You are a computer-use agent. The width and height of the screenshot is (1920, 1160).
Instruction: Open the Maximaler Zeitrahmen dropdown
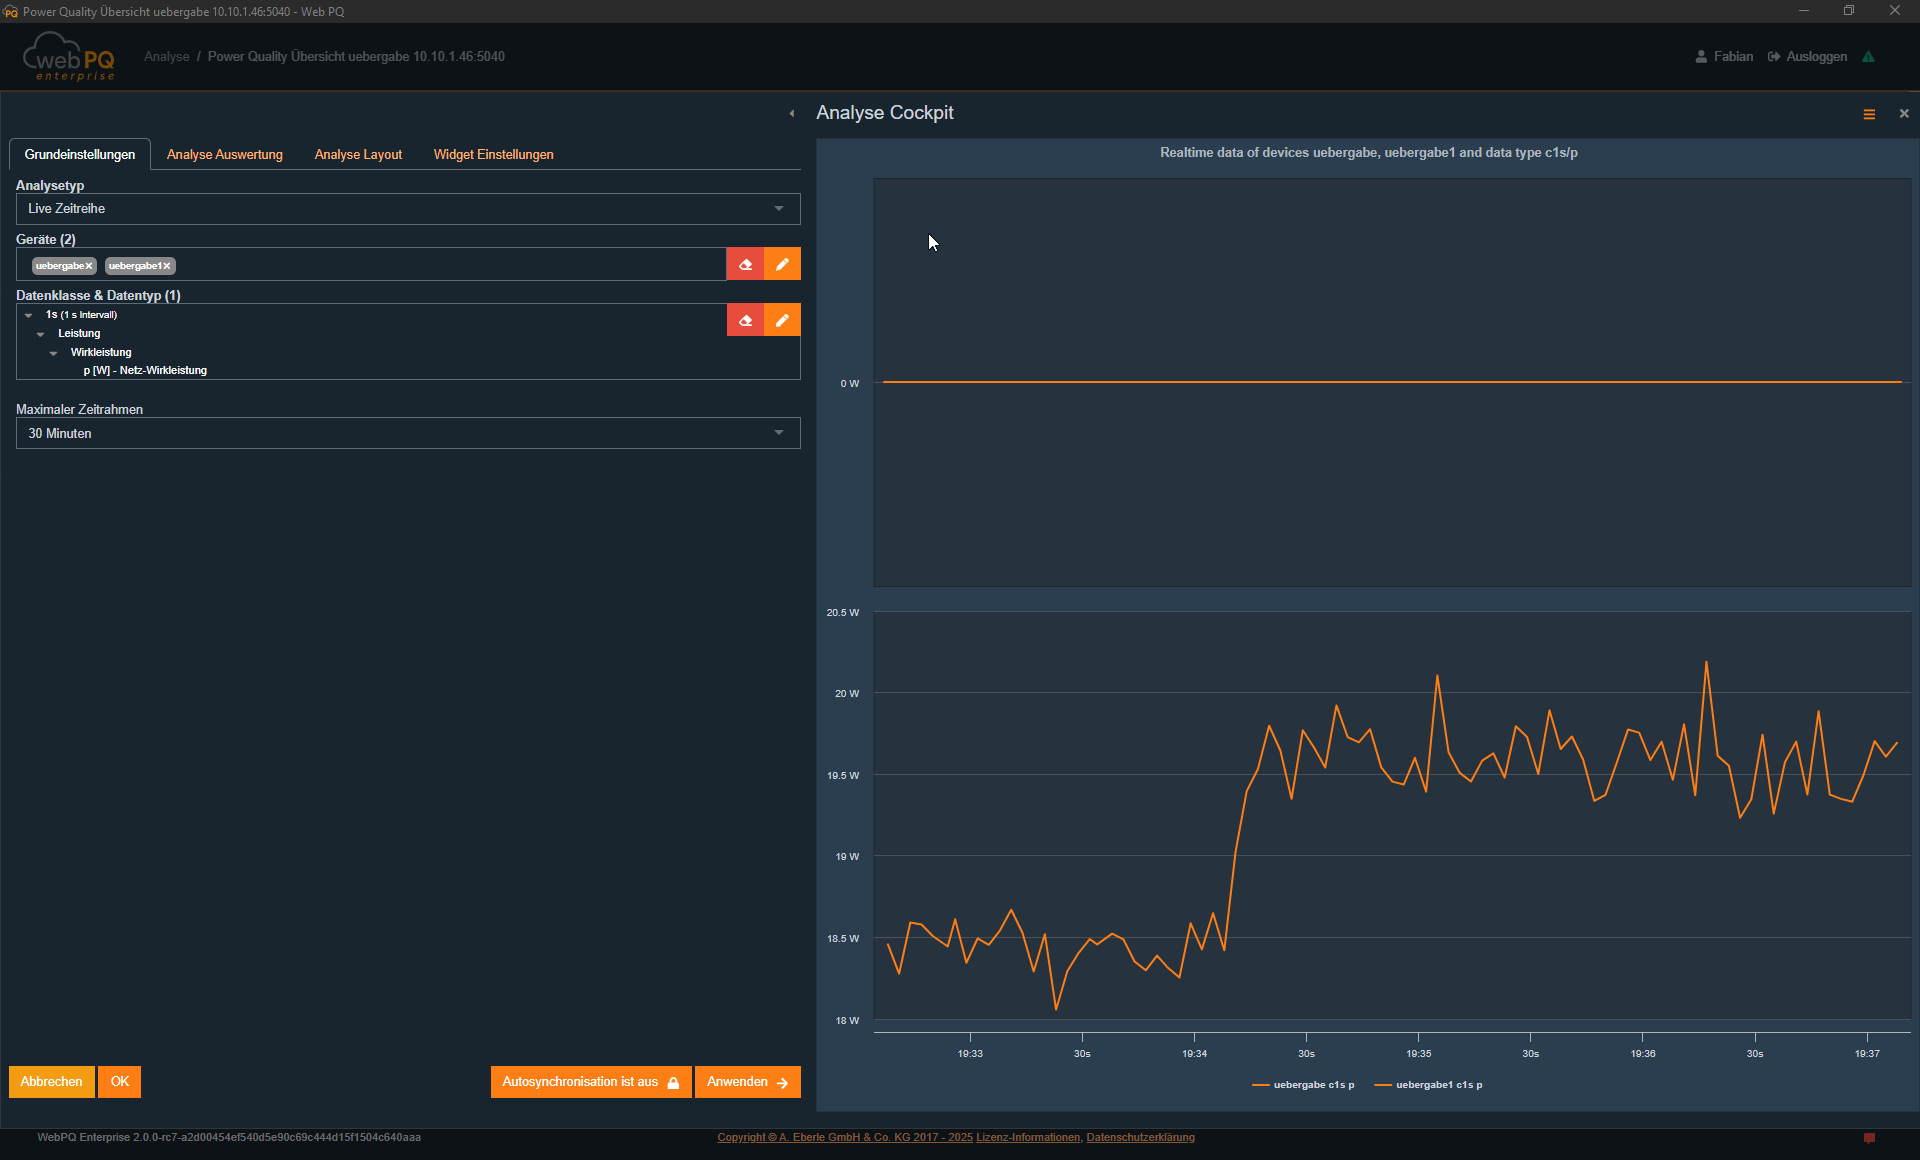click(x=407, y=433)
